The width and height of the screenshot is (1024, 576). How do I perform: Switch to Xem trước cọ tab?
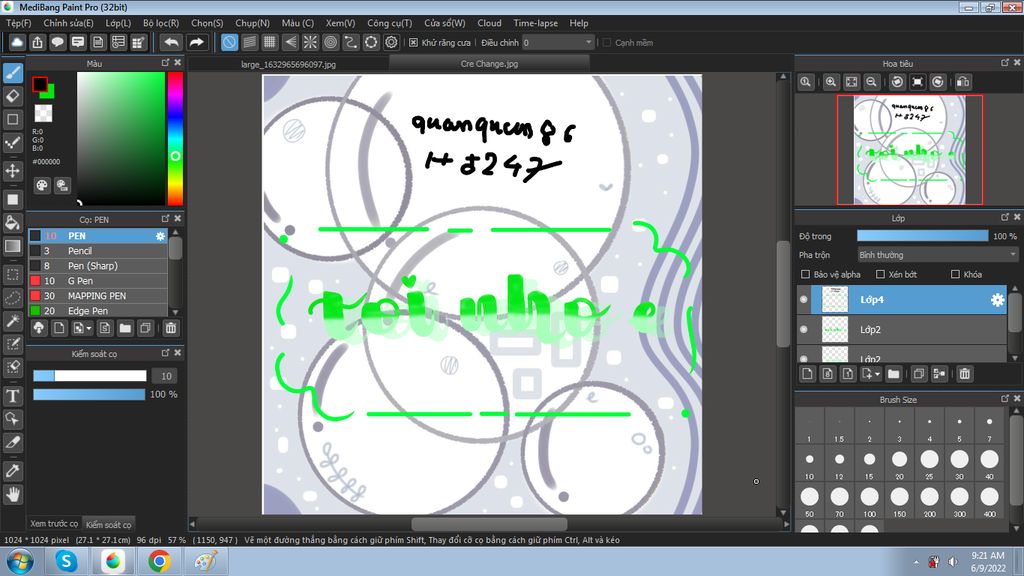click(x=54, y=524)
